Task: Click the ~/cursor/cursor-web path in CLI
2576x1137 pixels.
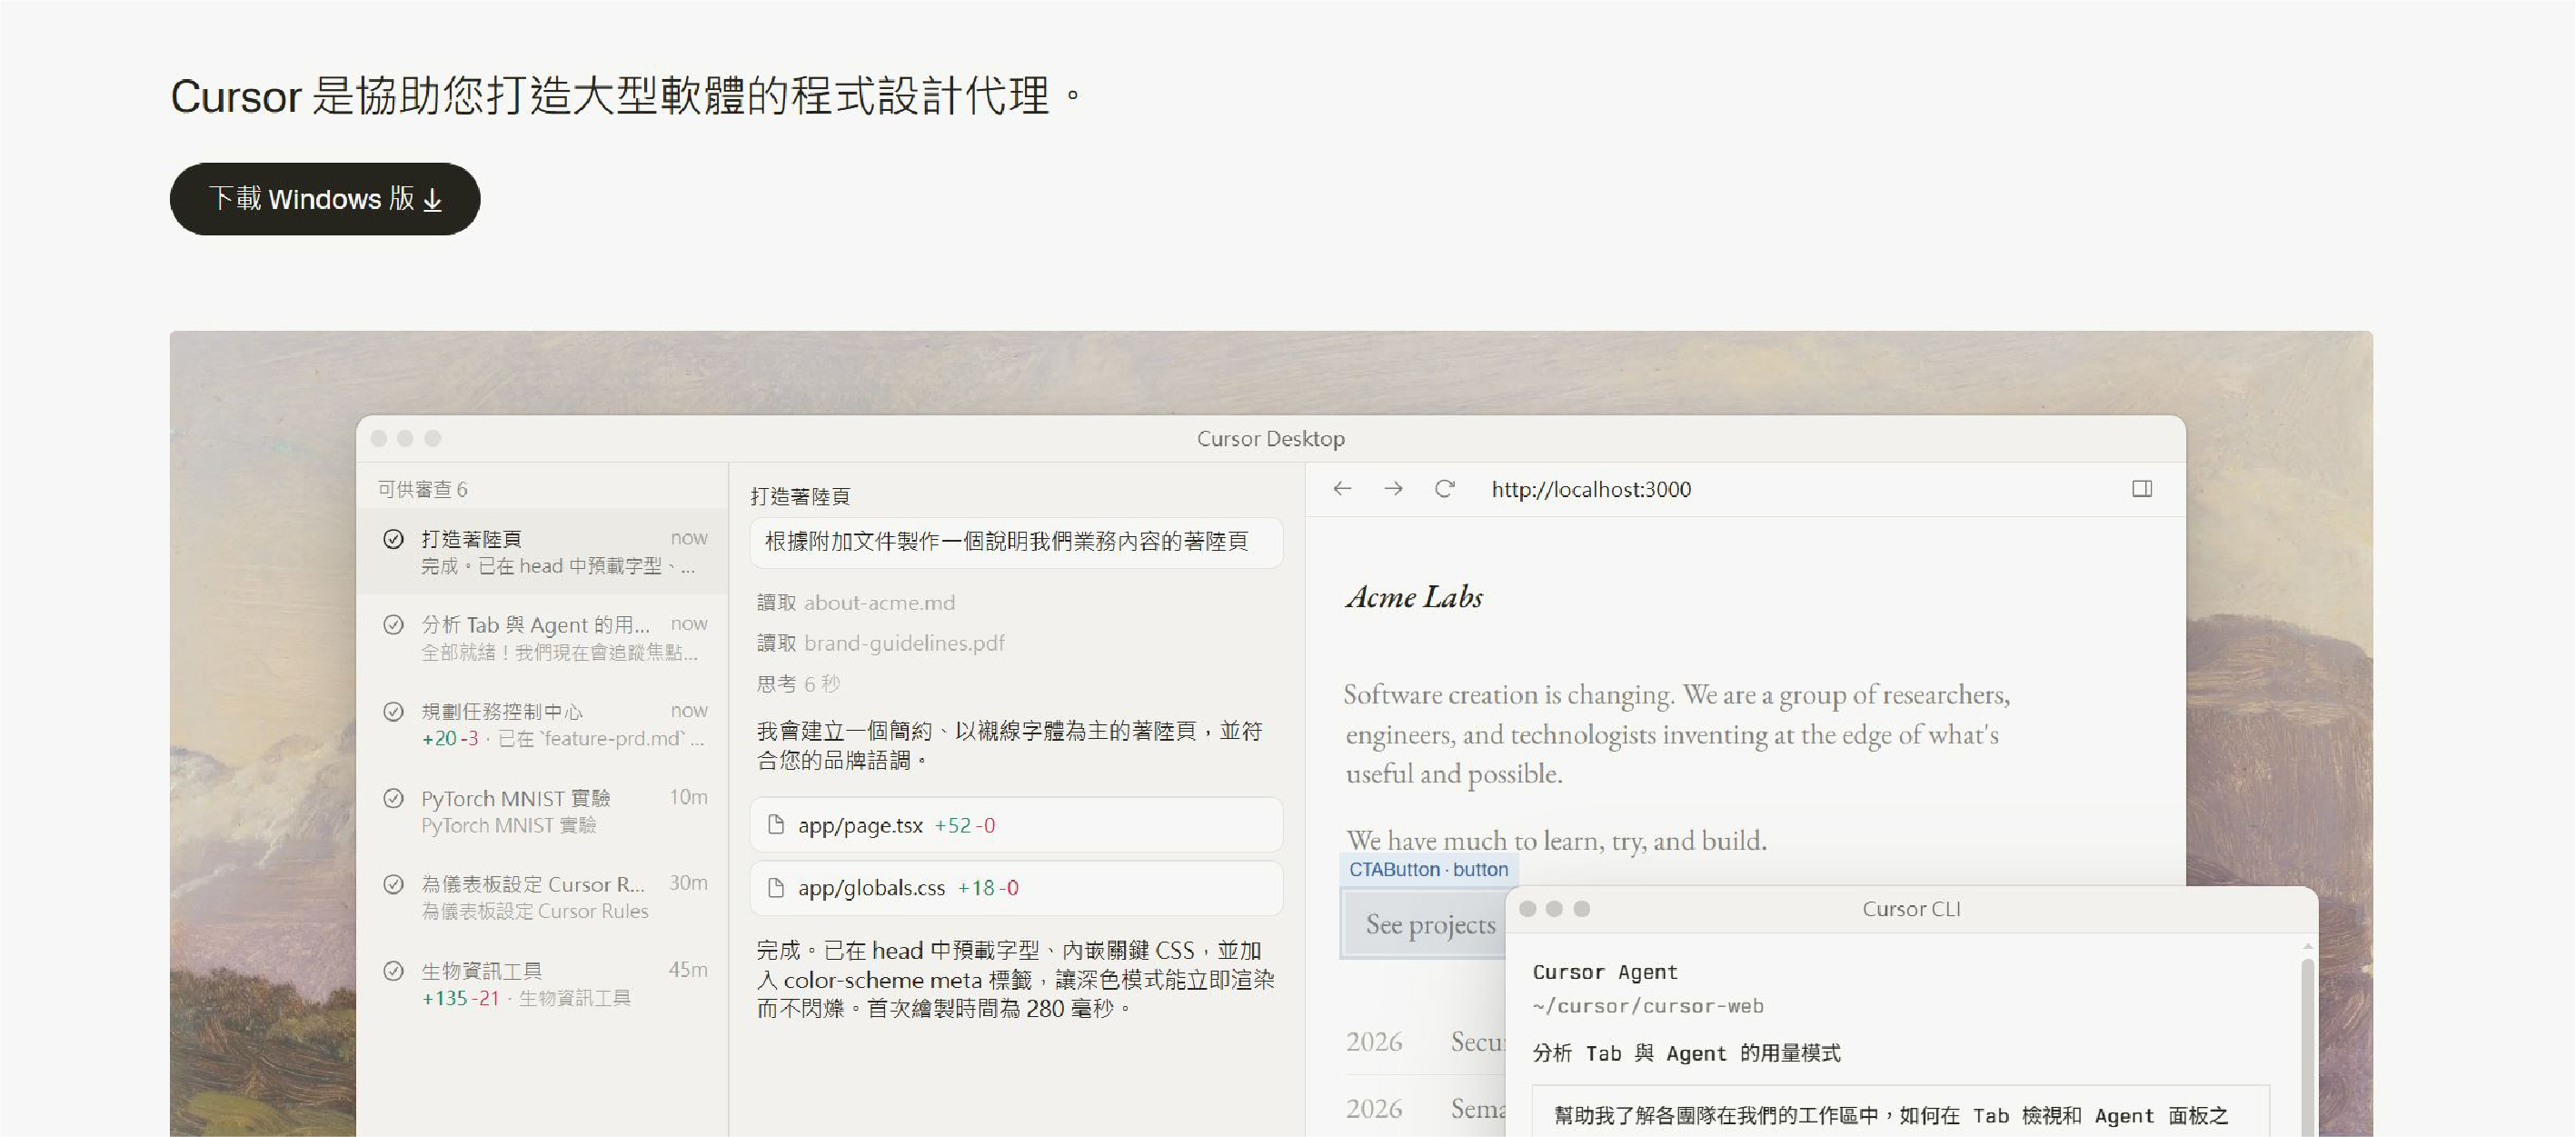Action: click(x=1648, y=1006)
